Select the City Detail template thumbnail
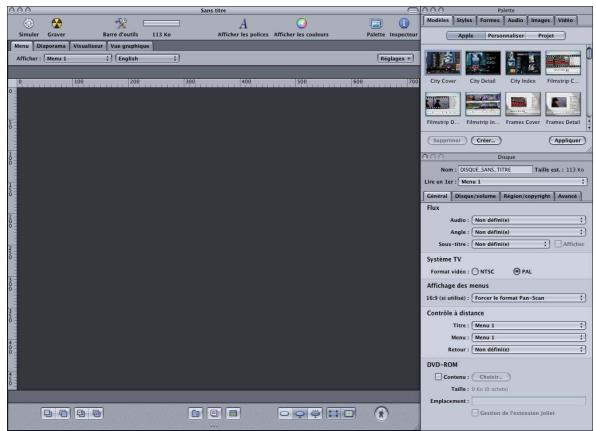The image size is (596, 431). (483, 63)
